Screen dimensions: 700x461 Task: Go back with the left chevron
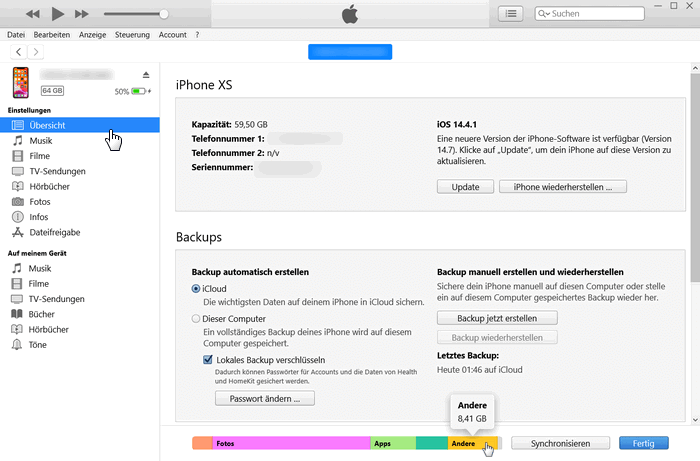coord(18,52)
